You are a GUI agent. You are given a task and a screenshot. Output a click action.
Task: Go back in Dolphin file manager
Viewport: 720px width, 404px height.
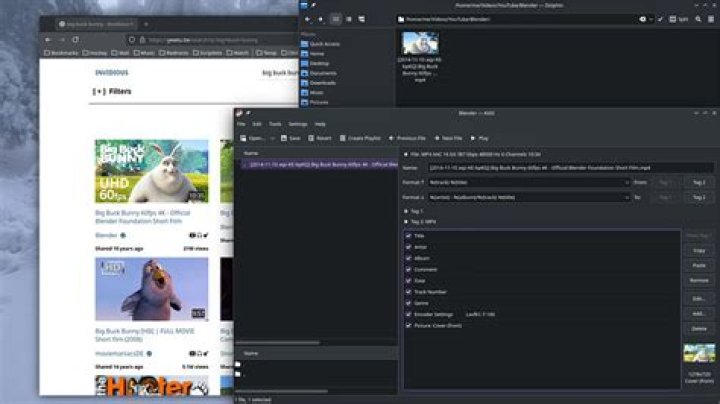[307, 19]
